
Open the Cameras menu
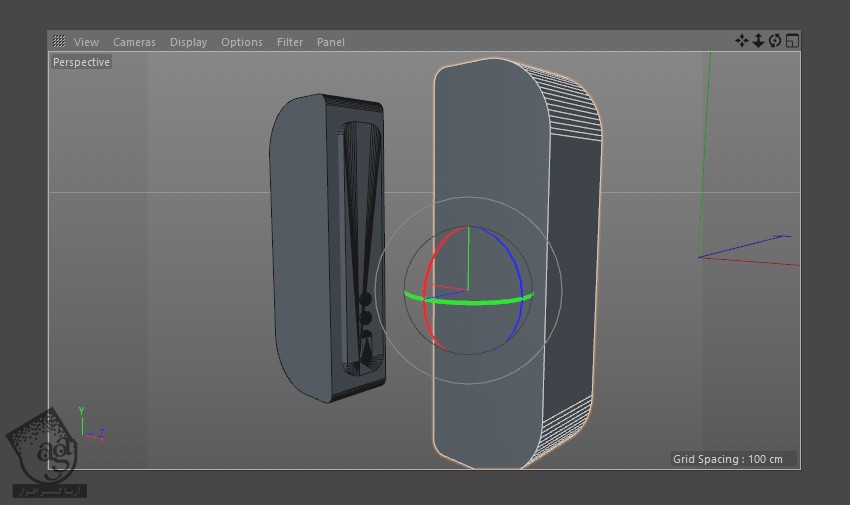pos(134,42)
